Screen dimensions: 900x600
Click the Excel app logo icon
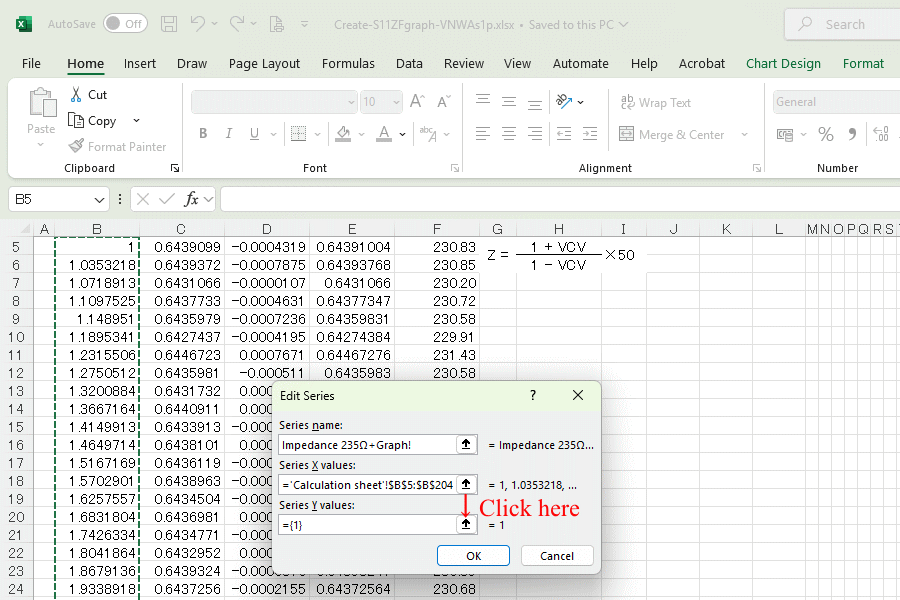pos(24,24)
